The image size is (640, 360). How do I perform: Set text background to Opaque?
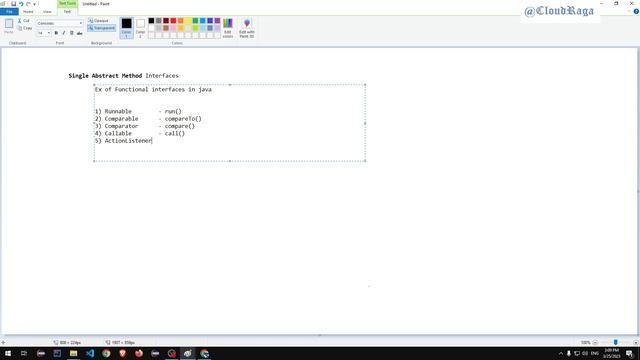coord(98,20)
